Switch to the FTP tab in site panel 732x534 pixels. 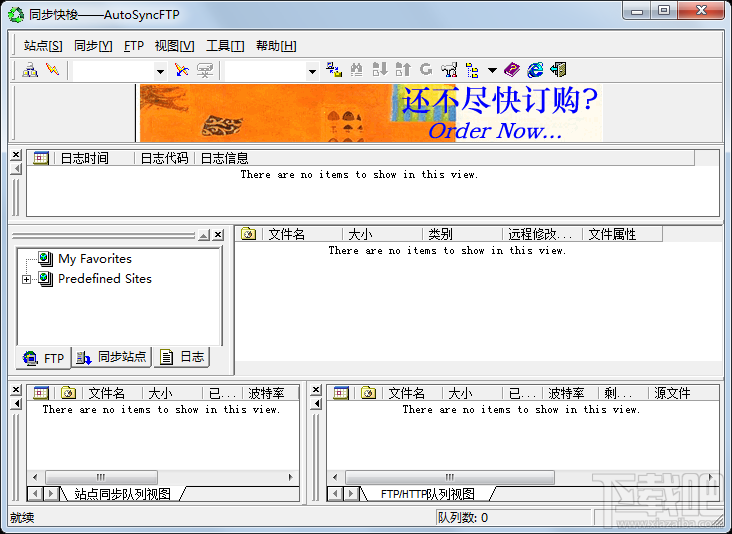(43, 358)
